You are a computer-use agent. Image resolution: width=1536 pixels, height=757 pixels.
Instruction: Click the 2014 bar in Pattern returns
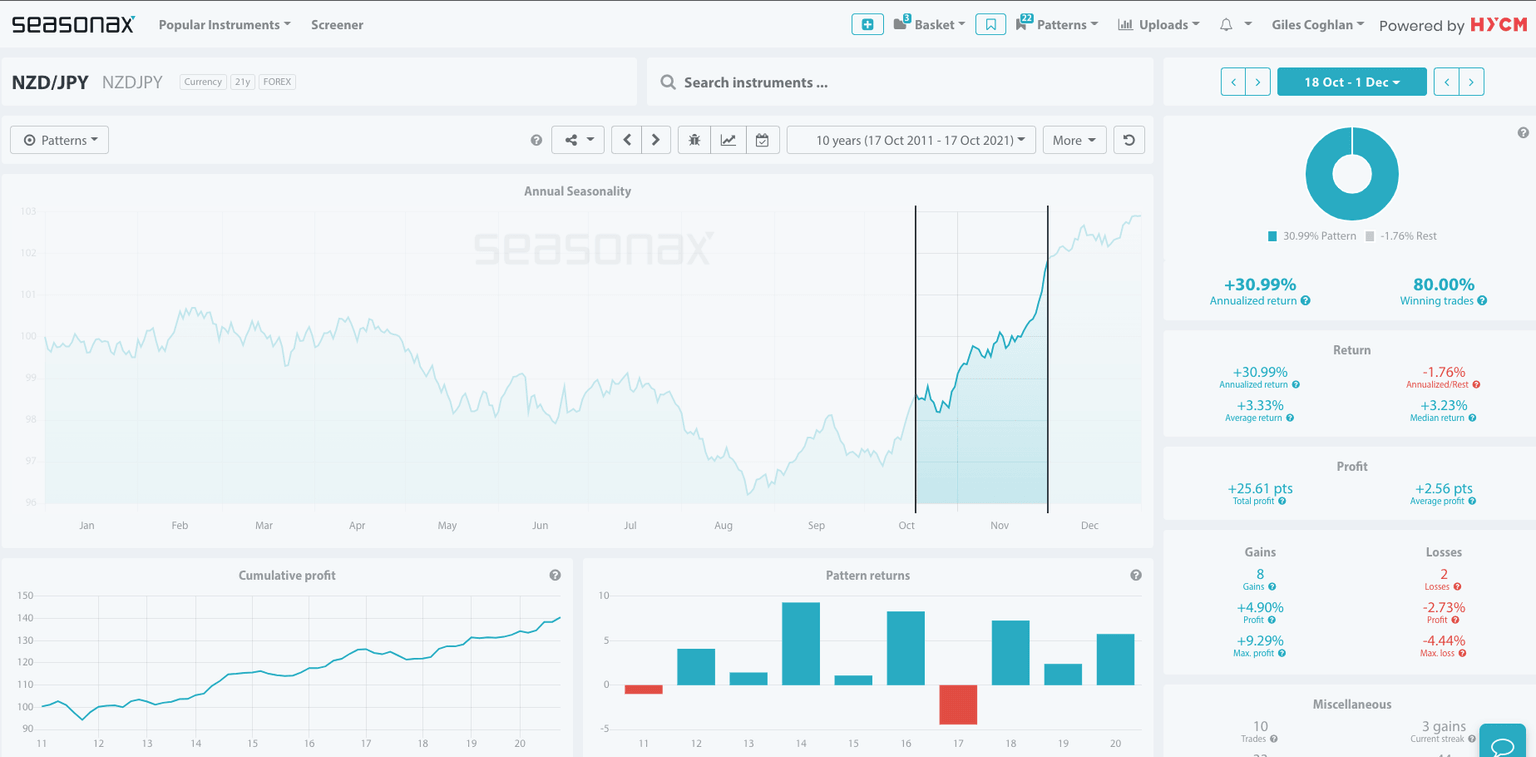tap(800, 643)
